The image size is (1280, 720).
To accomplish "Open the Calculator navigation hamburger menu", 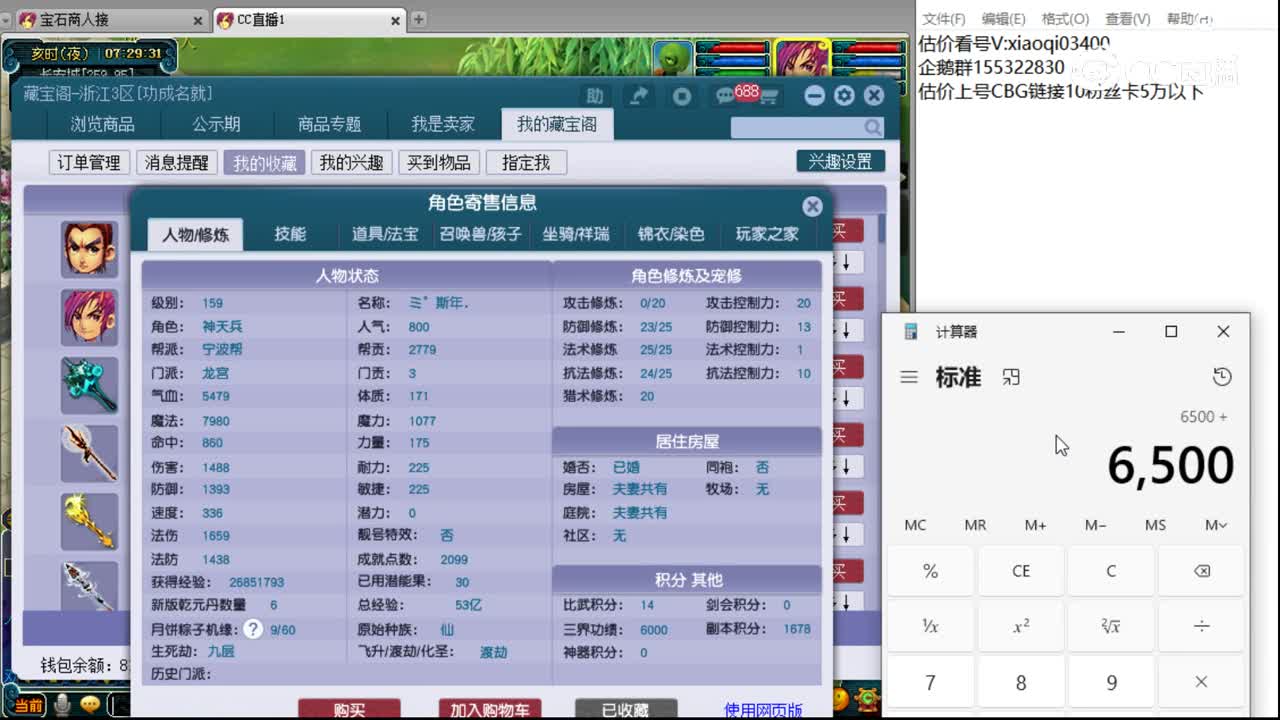I will coord(909,377).
